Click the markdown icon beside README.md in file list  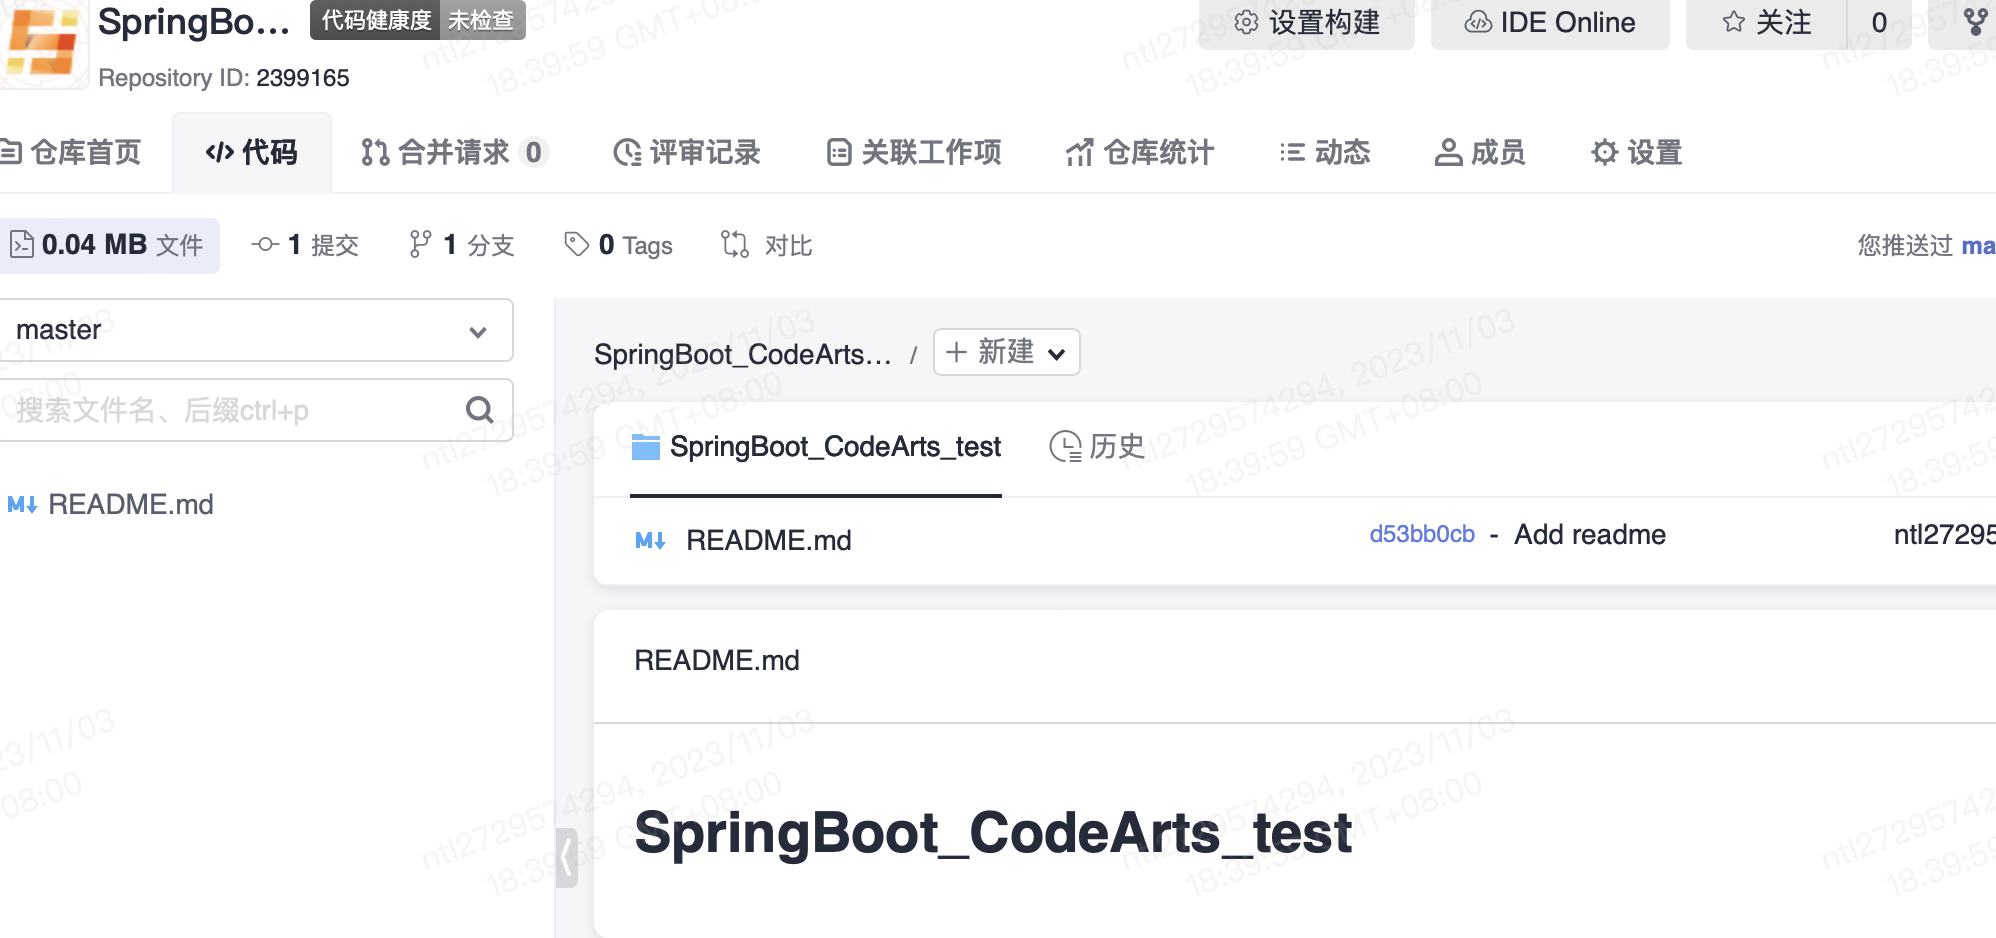(650, 541)
